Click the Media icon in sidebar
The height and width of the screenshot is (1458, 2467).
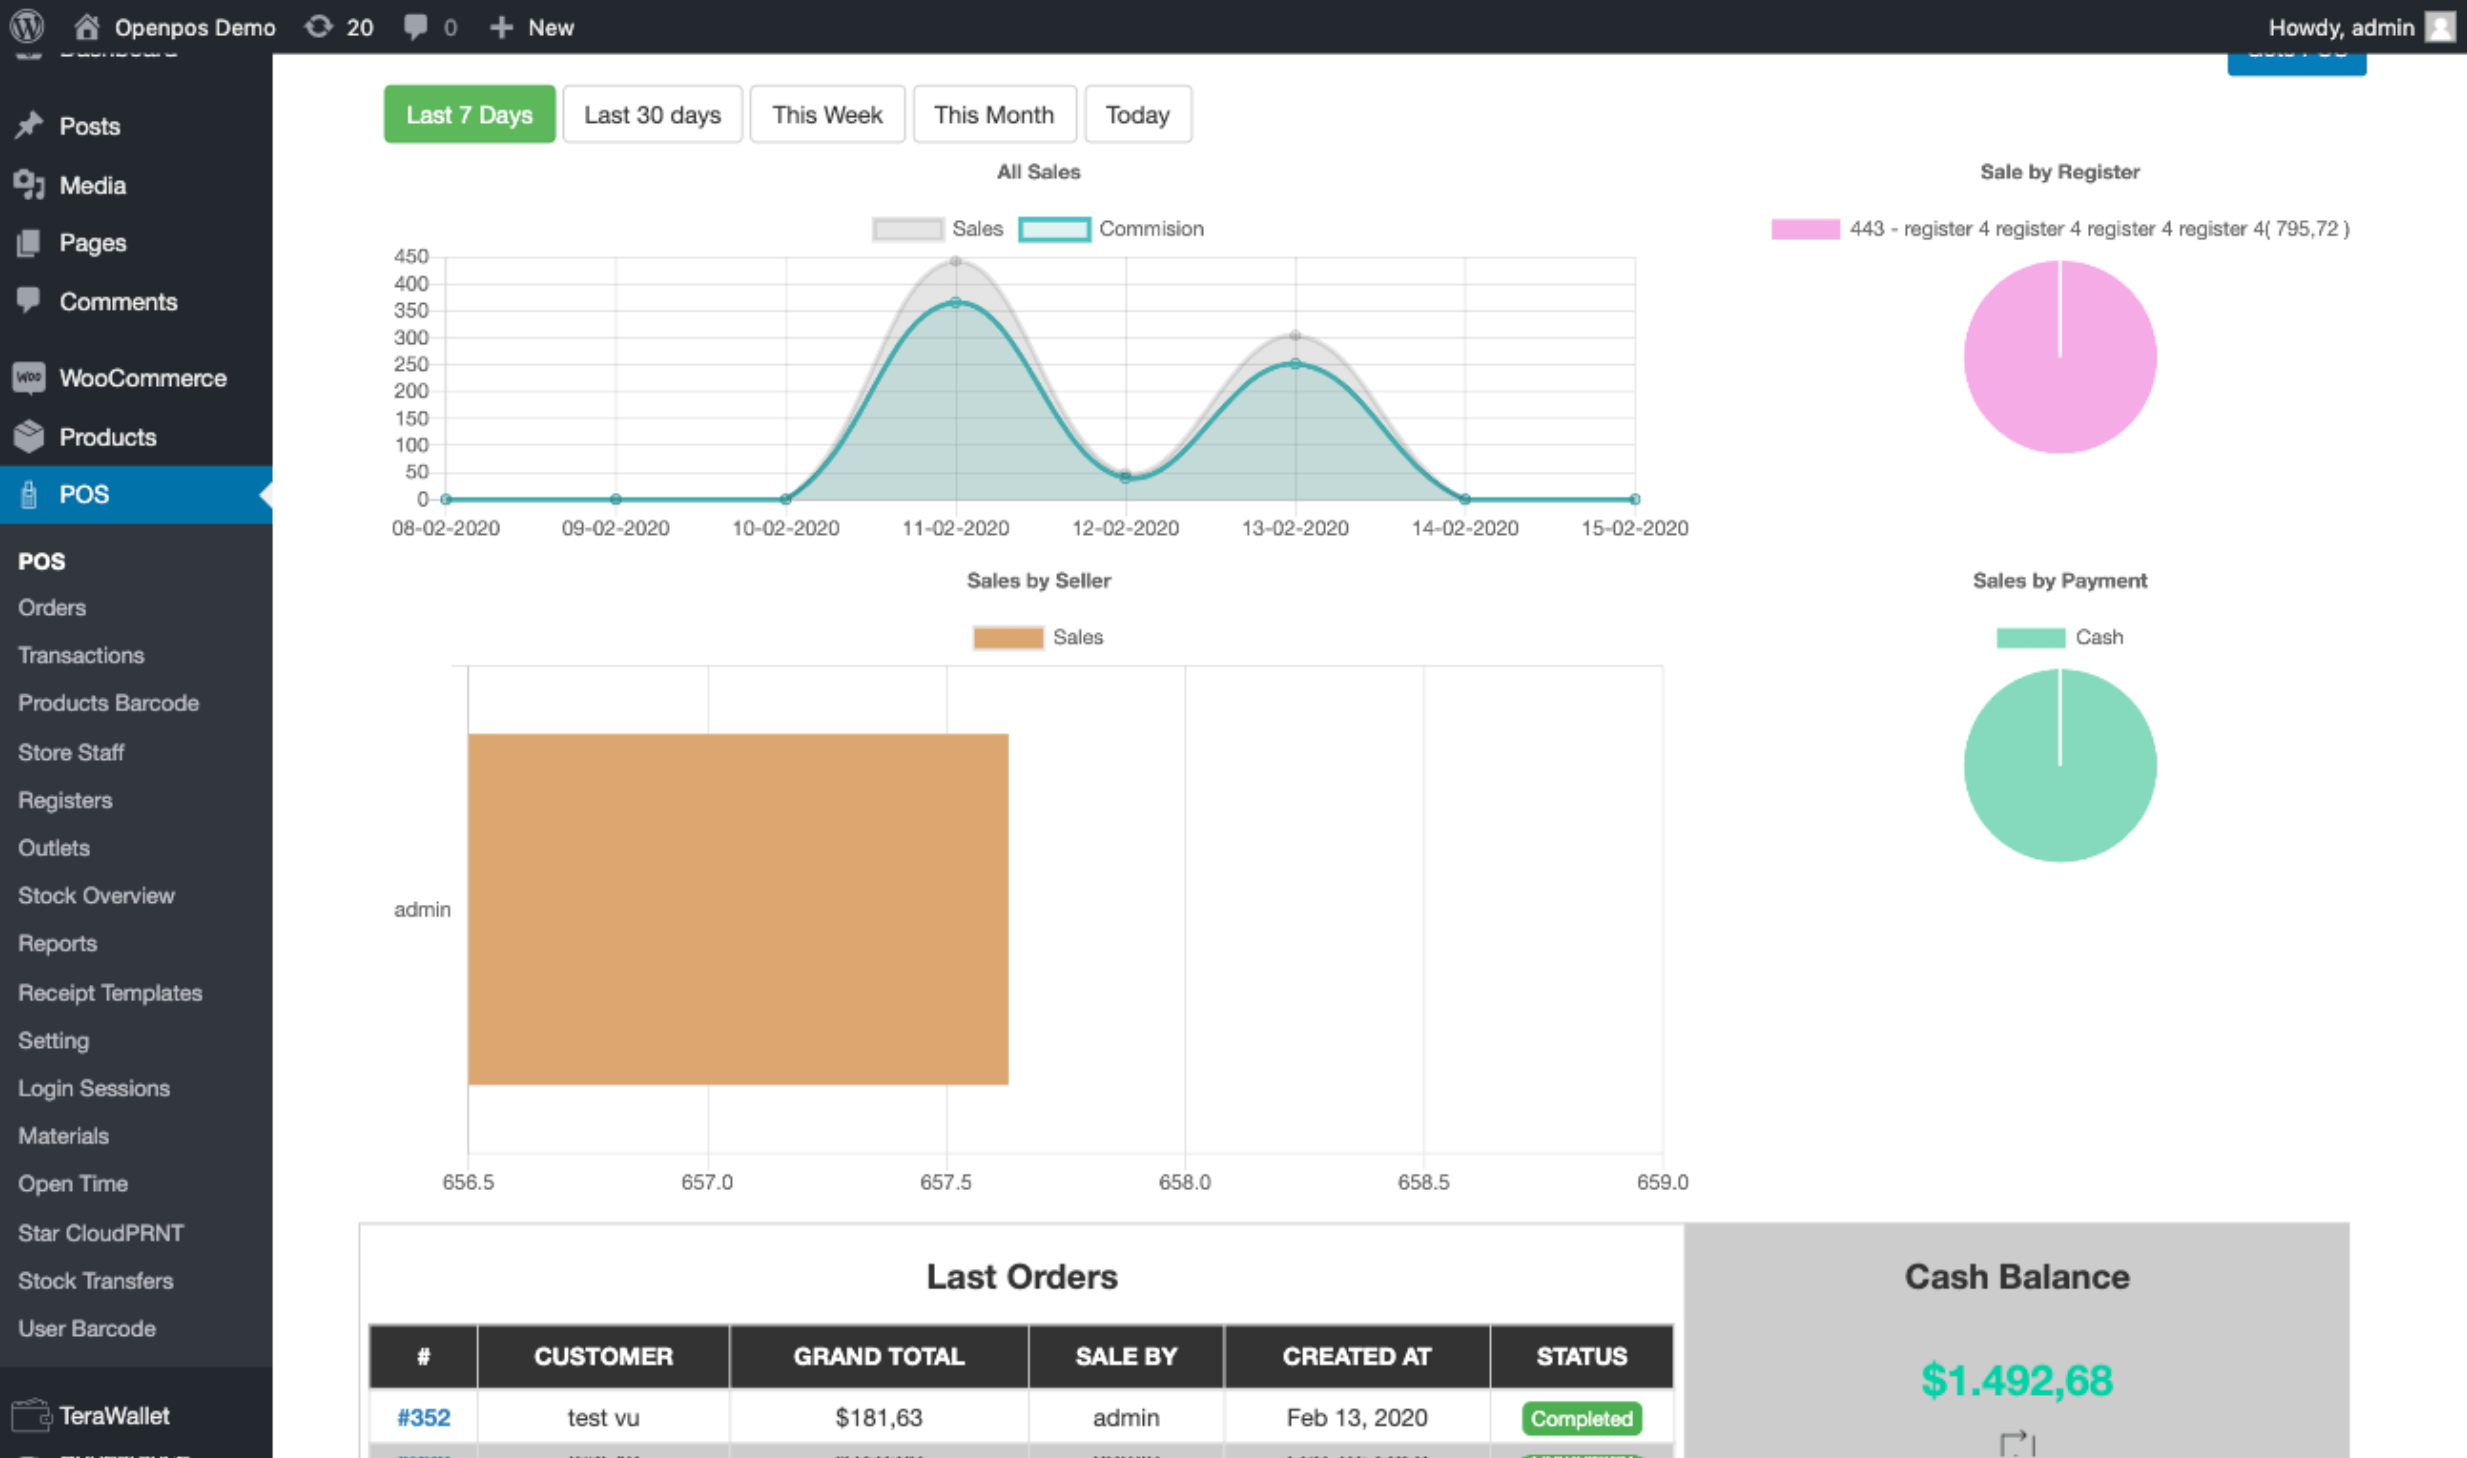point(29,185)
